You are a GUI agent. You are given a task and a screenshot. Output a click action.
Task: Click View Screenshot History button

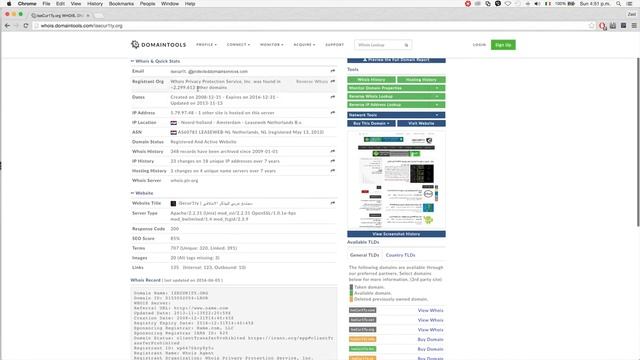tap(396, 234)
